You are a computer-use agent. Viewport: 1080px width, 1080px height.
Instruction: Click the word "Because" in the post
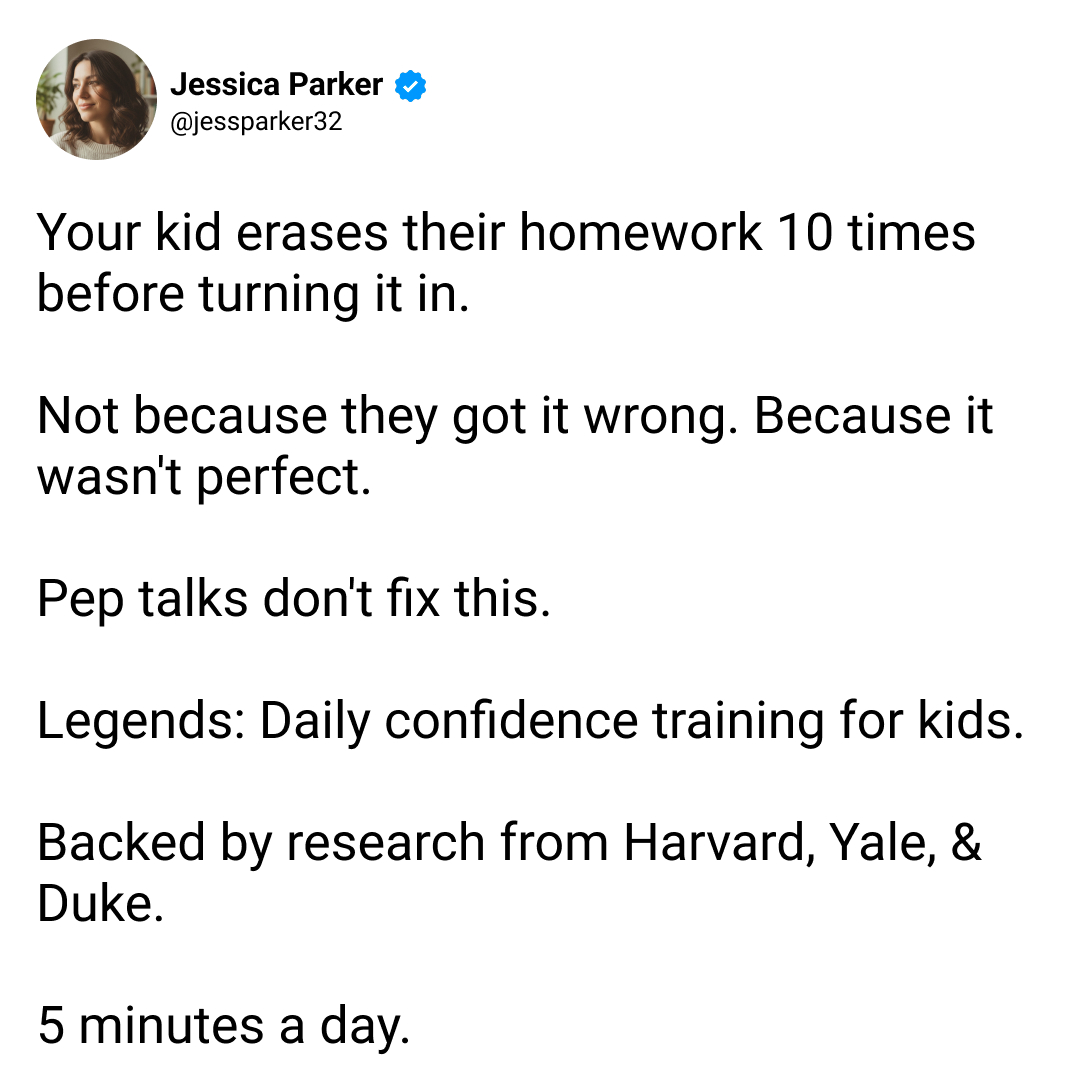point(852,415)
